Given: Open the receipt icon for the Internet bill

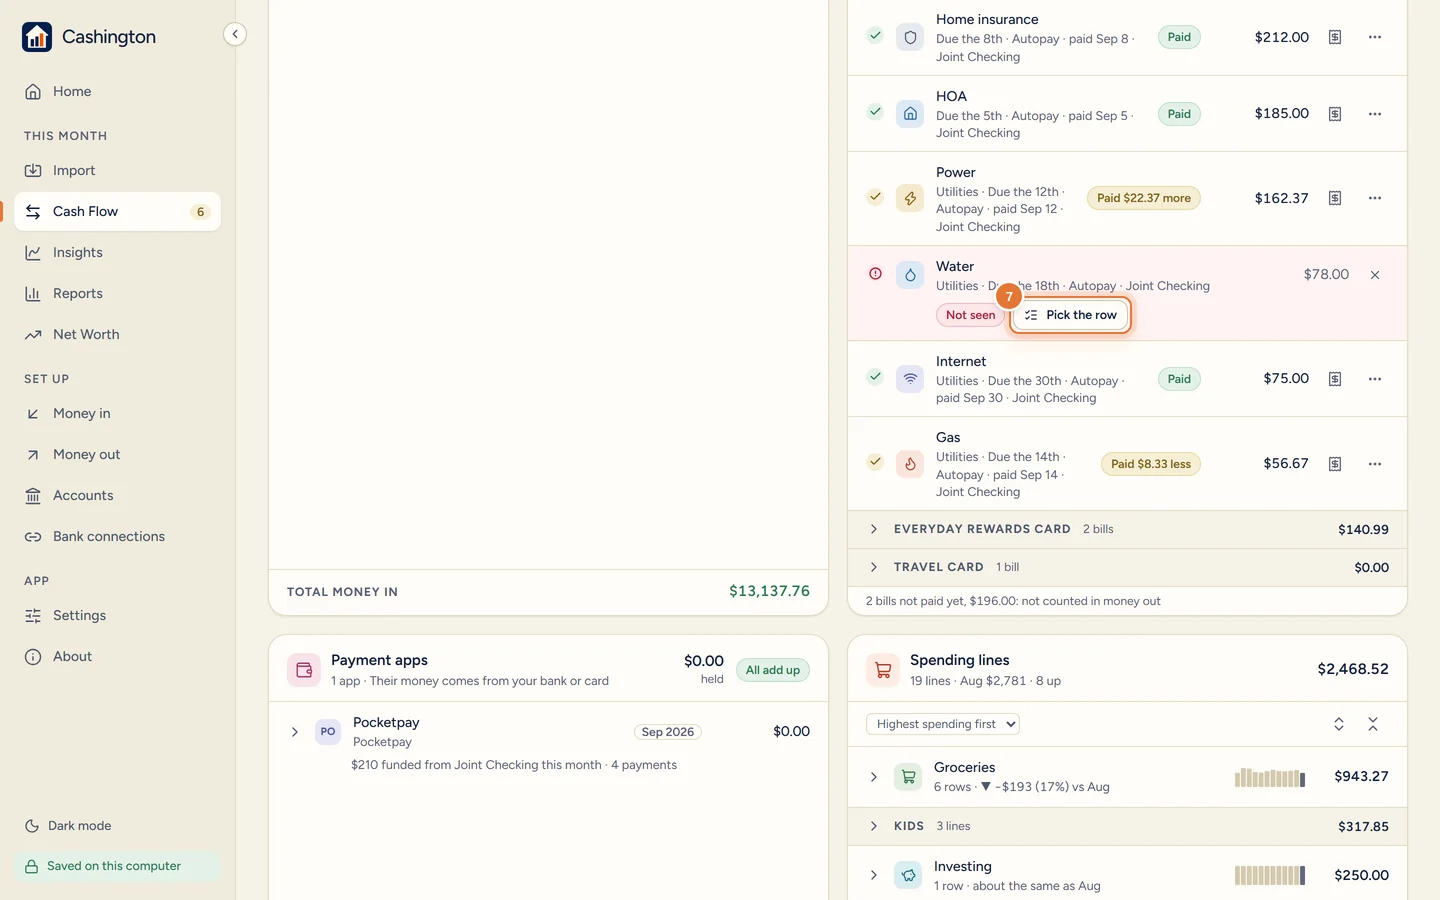Looking at the screenshot, I should 1335,379.
